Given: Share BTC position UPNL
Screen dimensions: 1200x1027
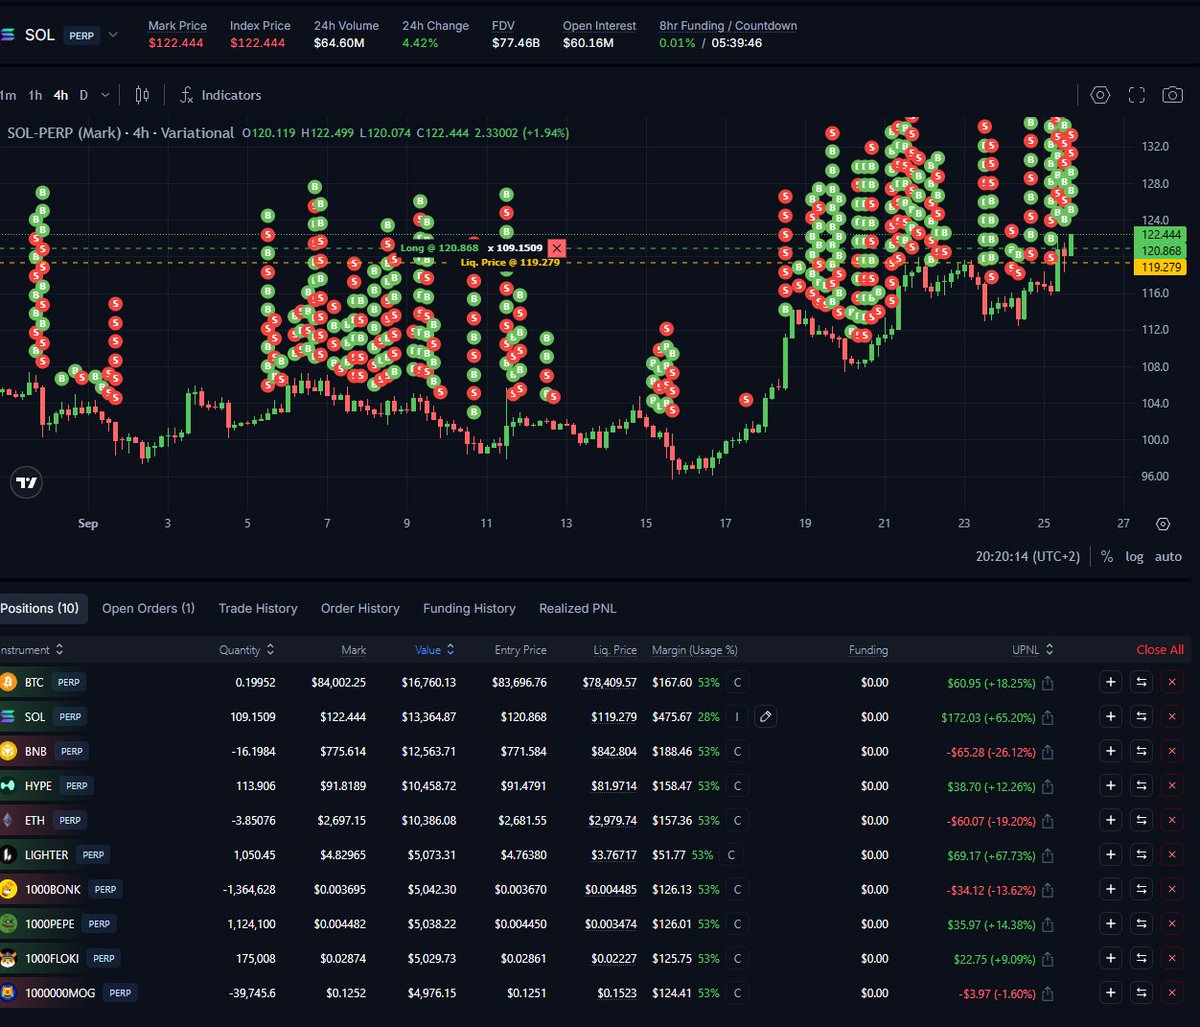Looking at the screenshot, I should point(1047,683).
